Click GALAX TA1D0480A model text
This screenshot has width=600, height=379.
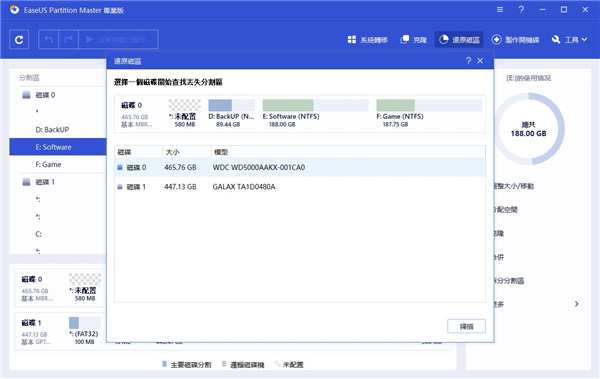(244, 187)
